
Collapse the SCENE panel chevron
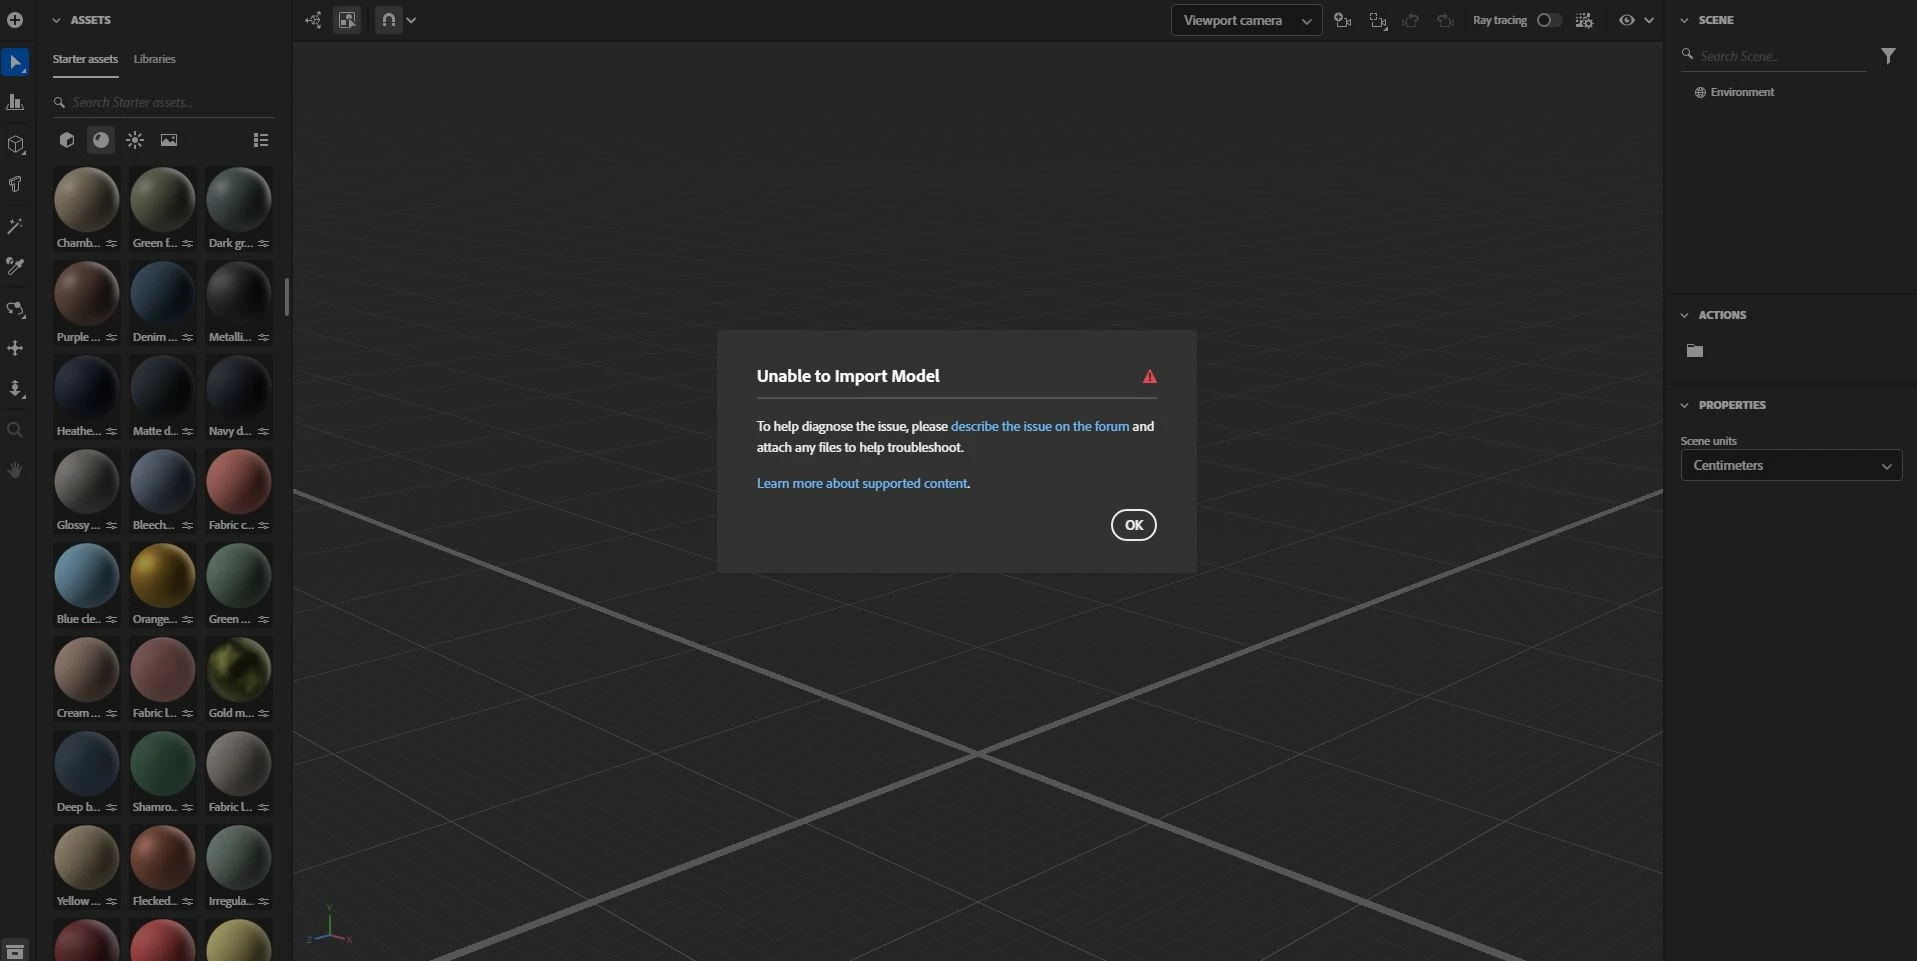[1684, 20]
